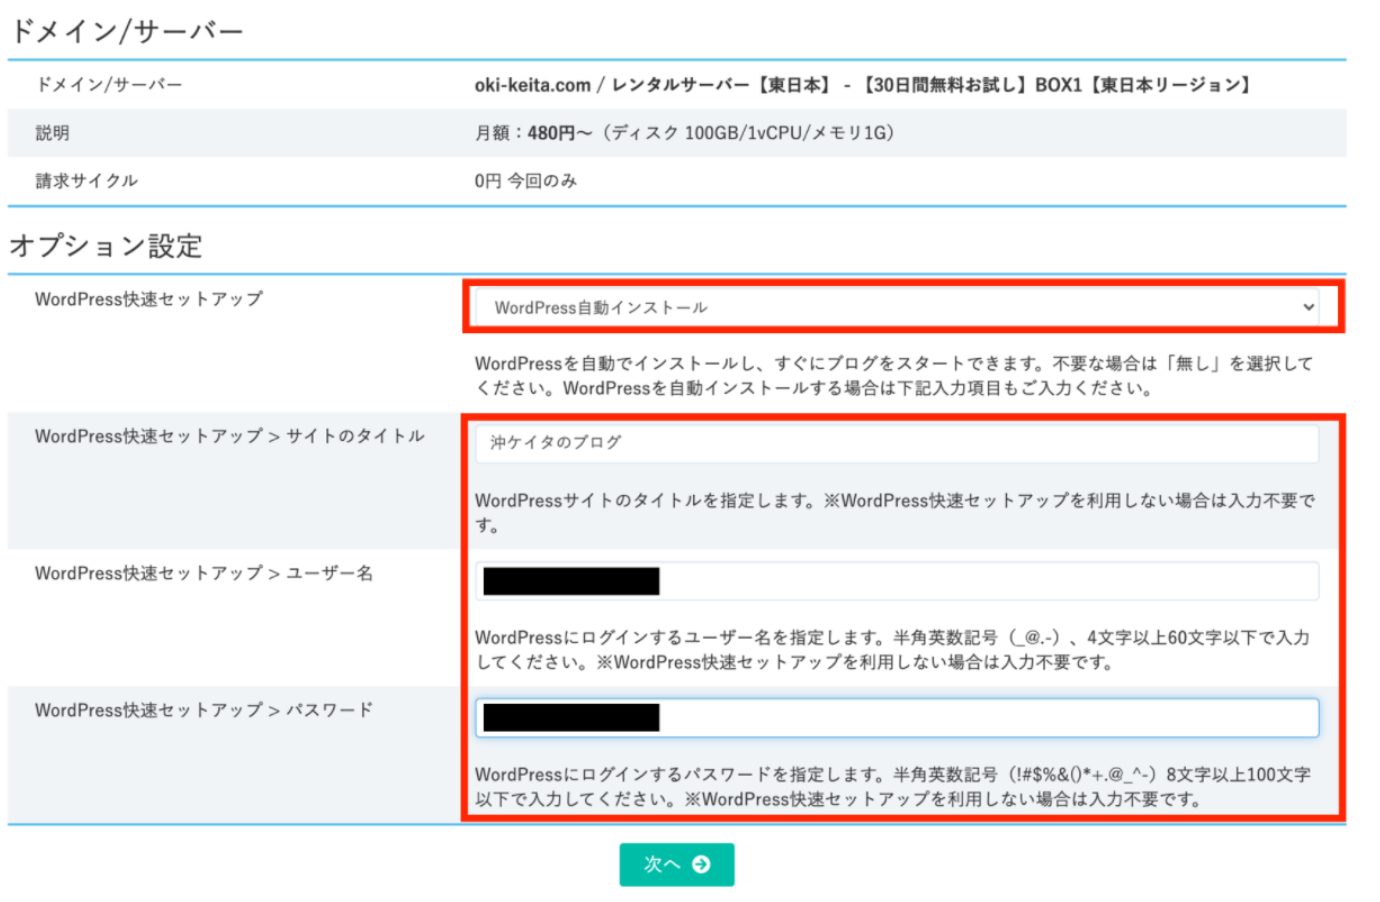
Task: Click the redacted password value
Action: 570,717
